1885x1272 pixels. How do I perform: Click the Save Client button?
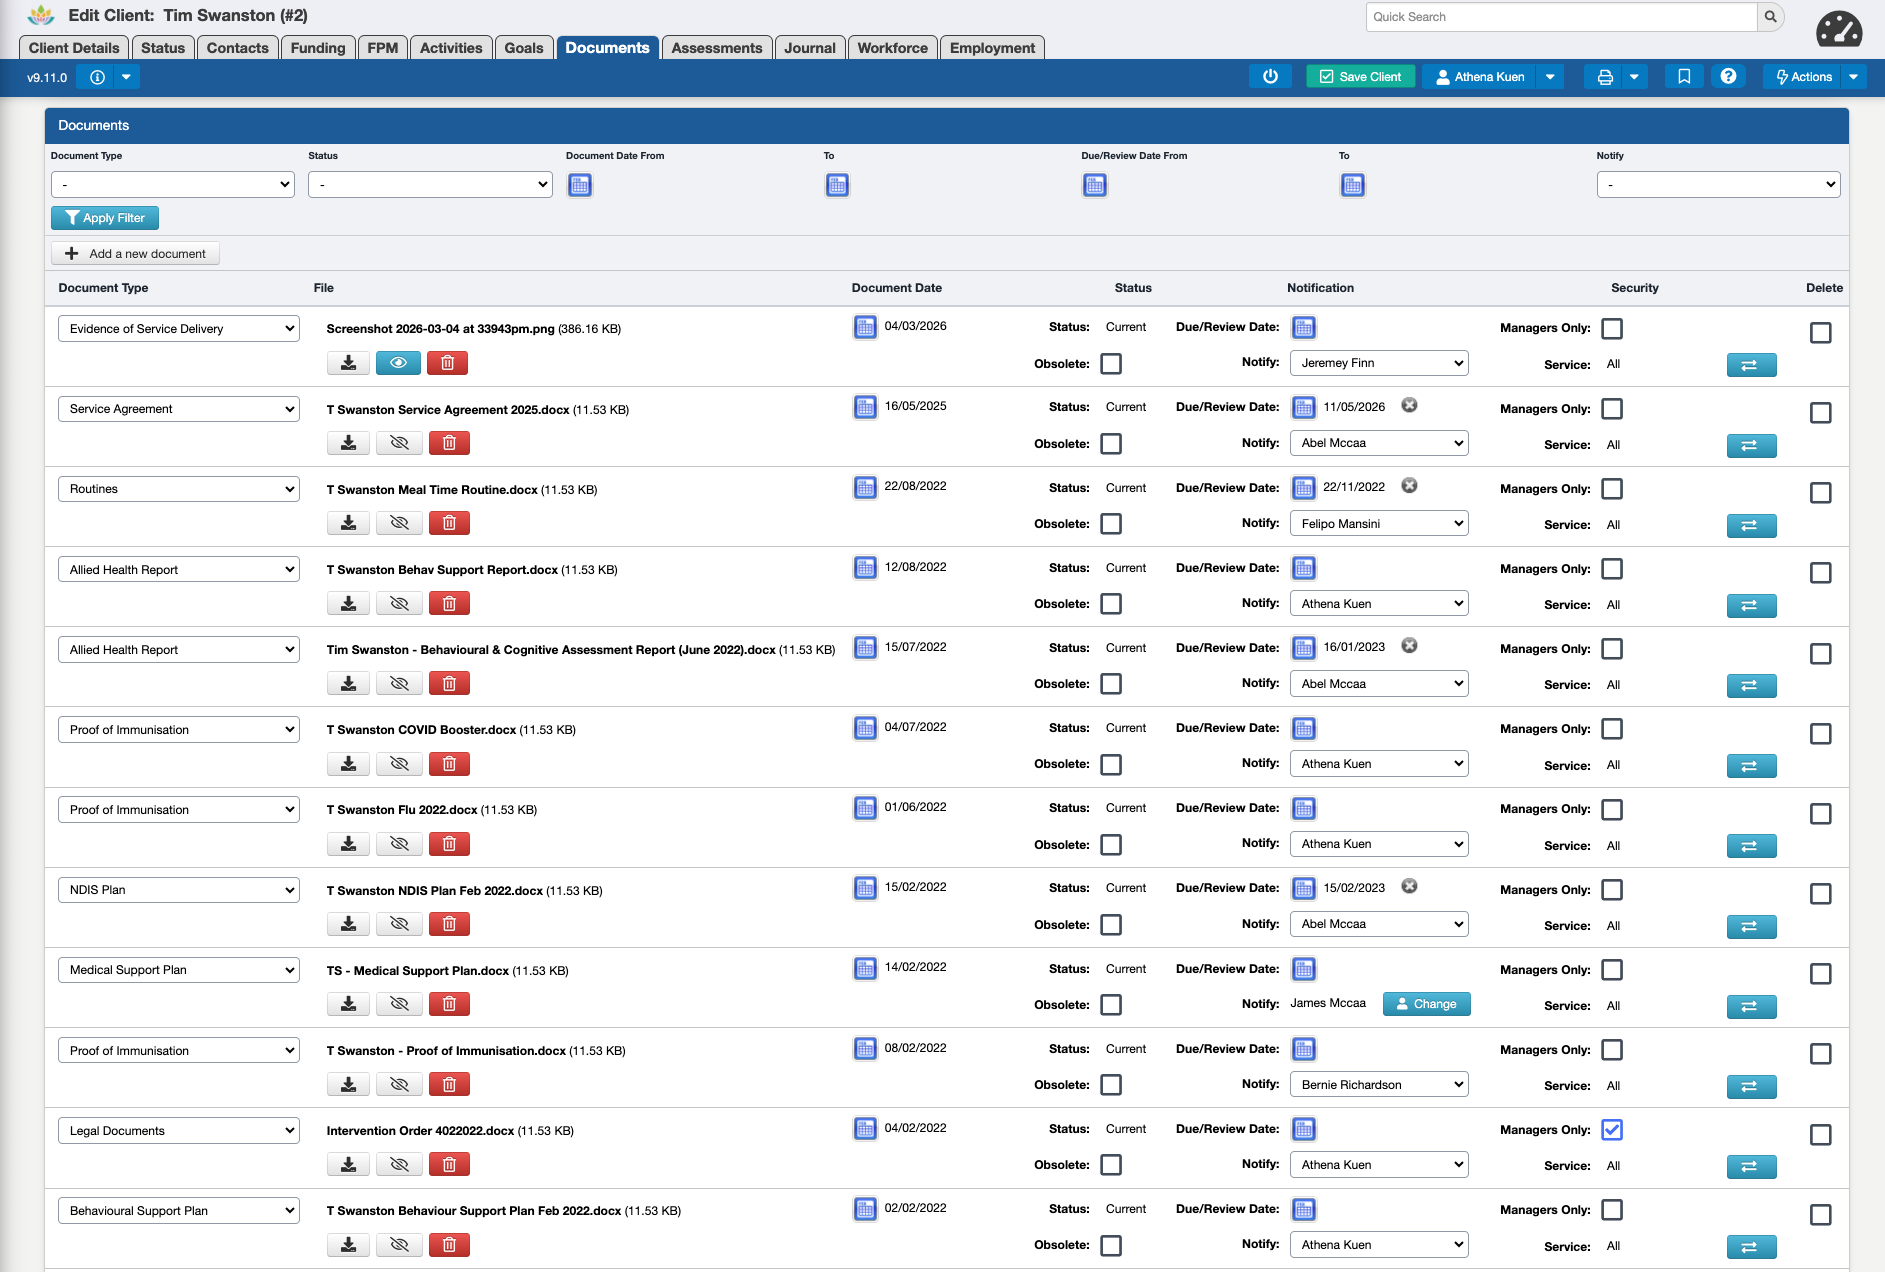point(1360,77)
